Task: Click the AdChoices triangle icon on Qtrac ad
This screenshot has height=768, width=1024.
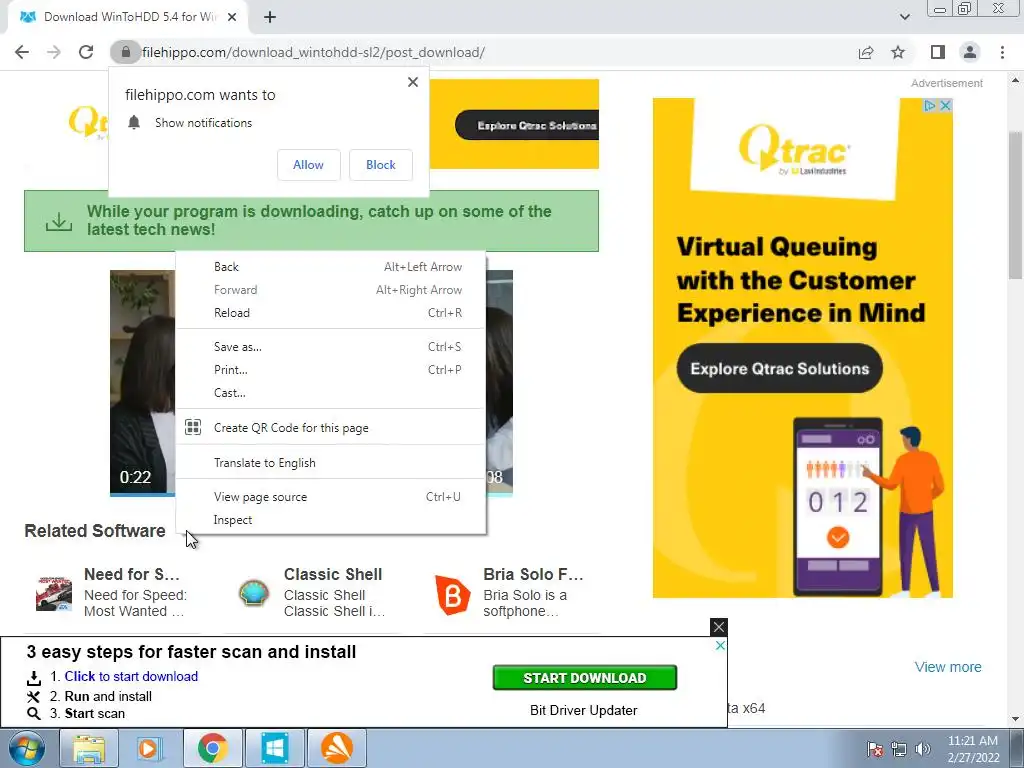Action: [929, 105]
